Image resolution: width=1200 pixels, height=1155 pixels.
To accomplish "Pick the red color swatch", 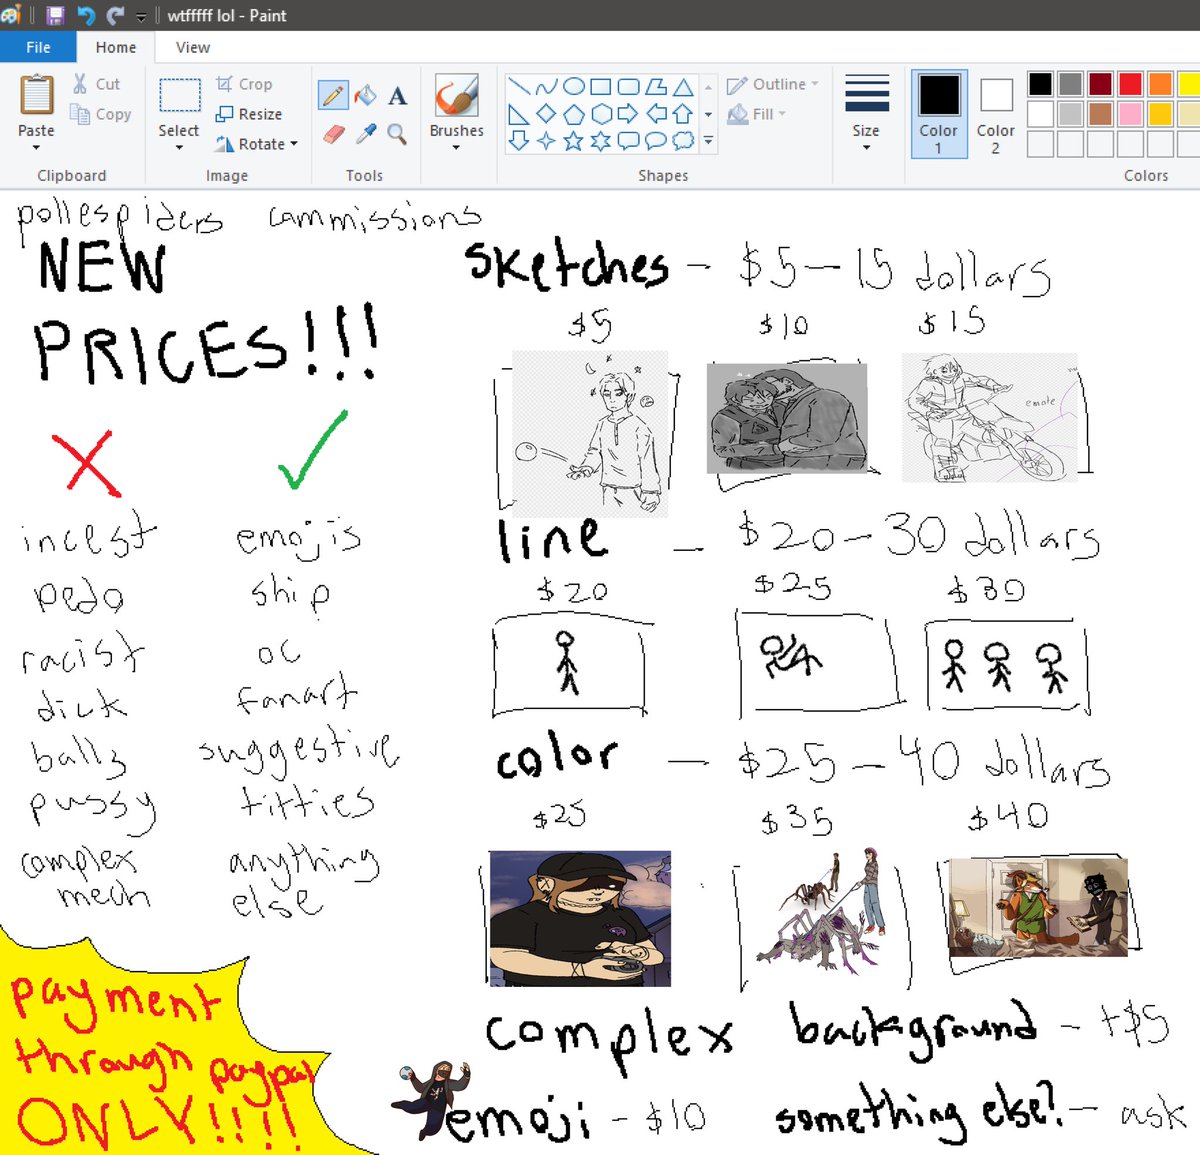I will (1130, 84).
